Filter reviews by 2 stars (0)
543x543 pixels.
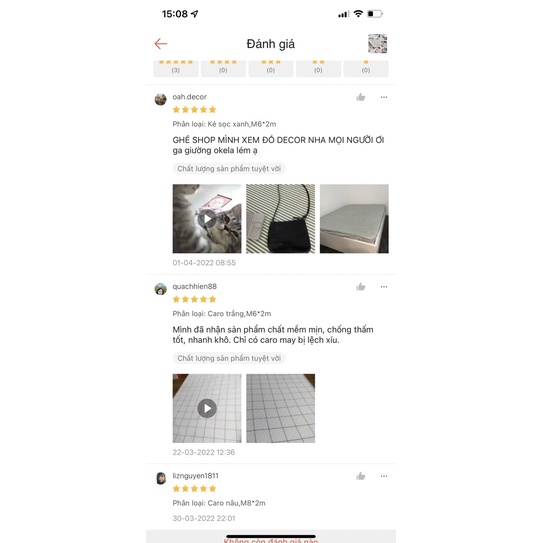click(318, 68)
